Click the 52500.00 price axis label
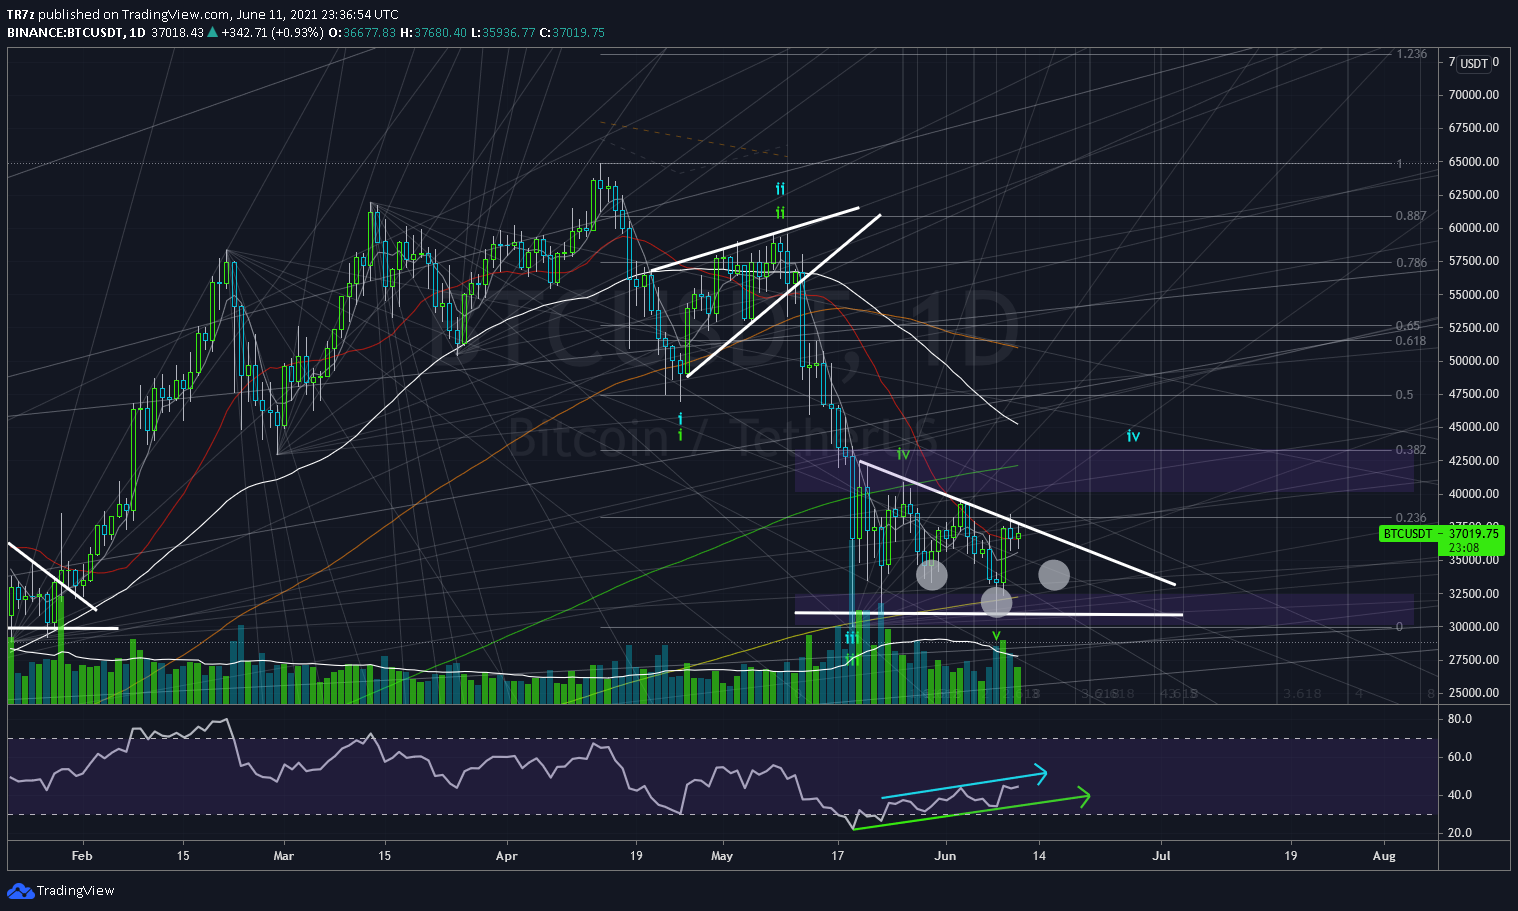Image resolution: width=1518 pixels, height=911 pixels. point(1473,328)
